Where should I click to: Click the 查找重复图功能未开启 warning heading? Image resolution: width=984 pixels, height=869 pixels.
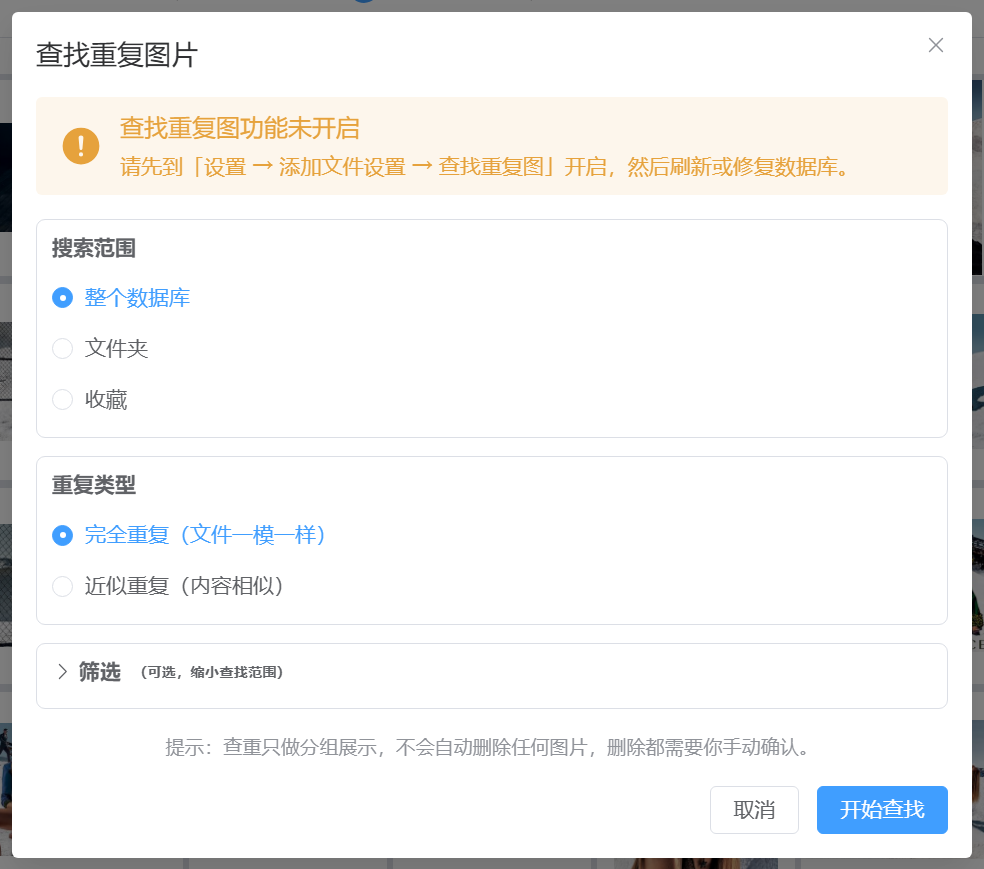pos(240,128)
